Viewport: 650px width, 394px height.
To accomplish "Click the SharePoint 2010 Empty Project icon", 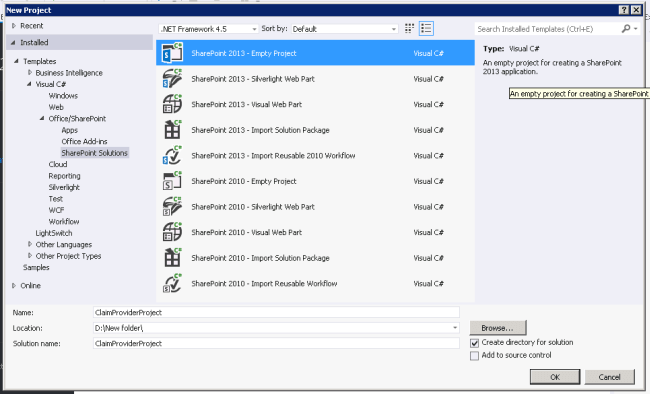I will tap(172, 181).
